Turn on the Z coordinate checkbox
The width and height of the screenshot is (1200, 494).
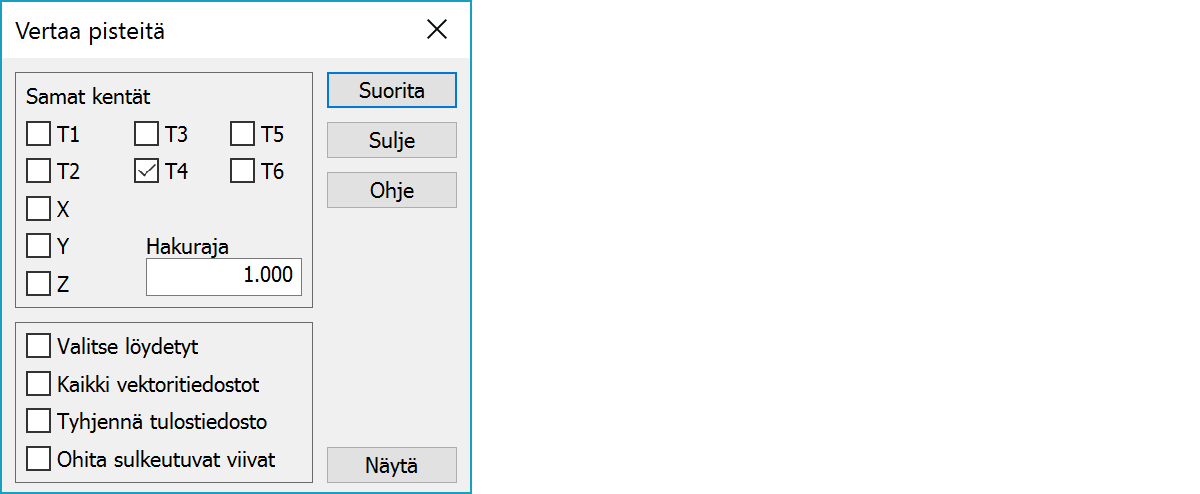[39, 284]
